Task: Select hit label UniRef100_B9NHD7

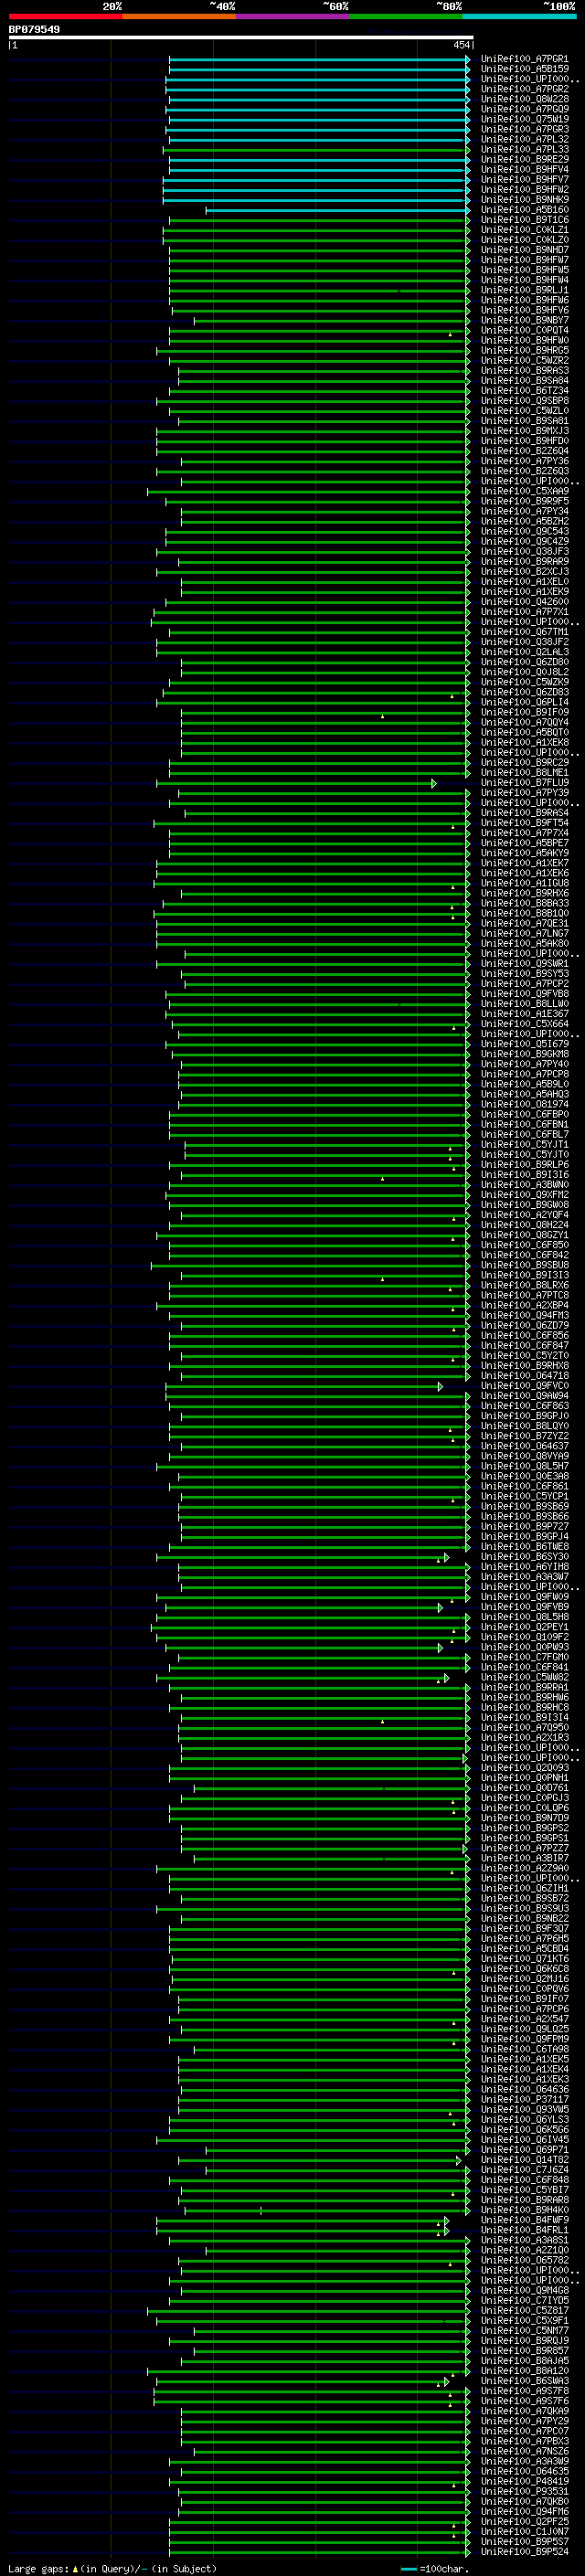Action: click(x=524, y=250)
